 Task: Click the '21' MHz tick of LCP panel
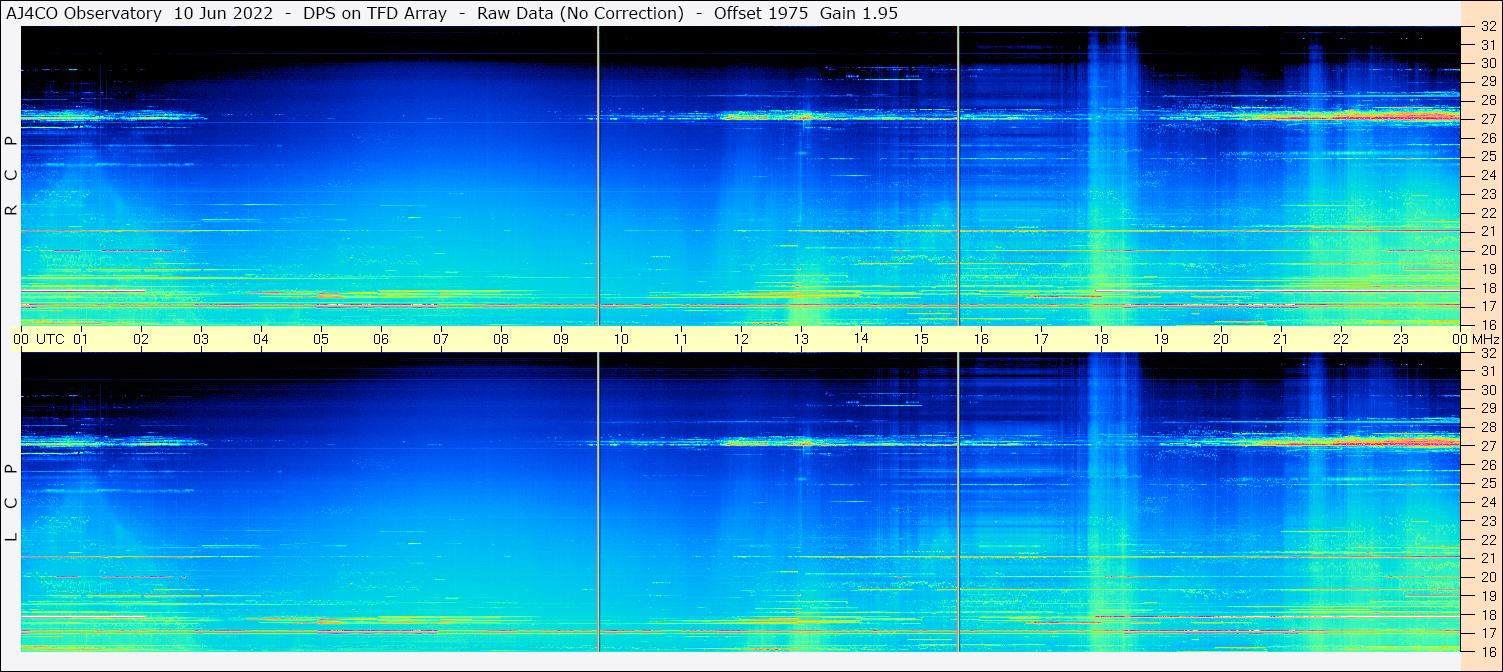click(x=1487, y=558)
